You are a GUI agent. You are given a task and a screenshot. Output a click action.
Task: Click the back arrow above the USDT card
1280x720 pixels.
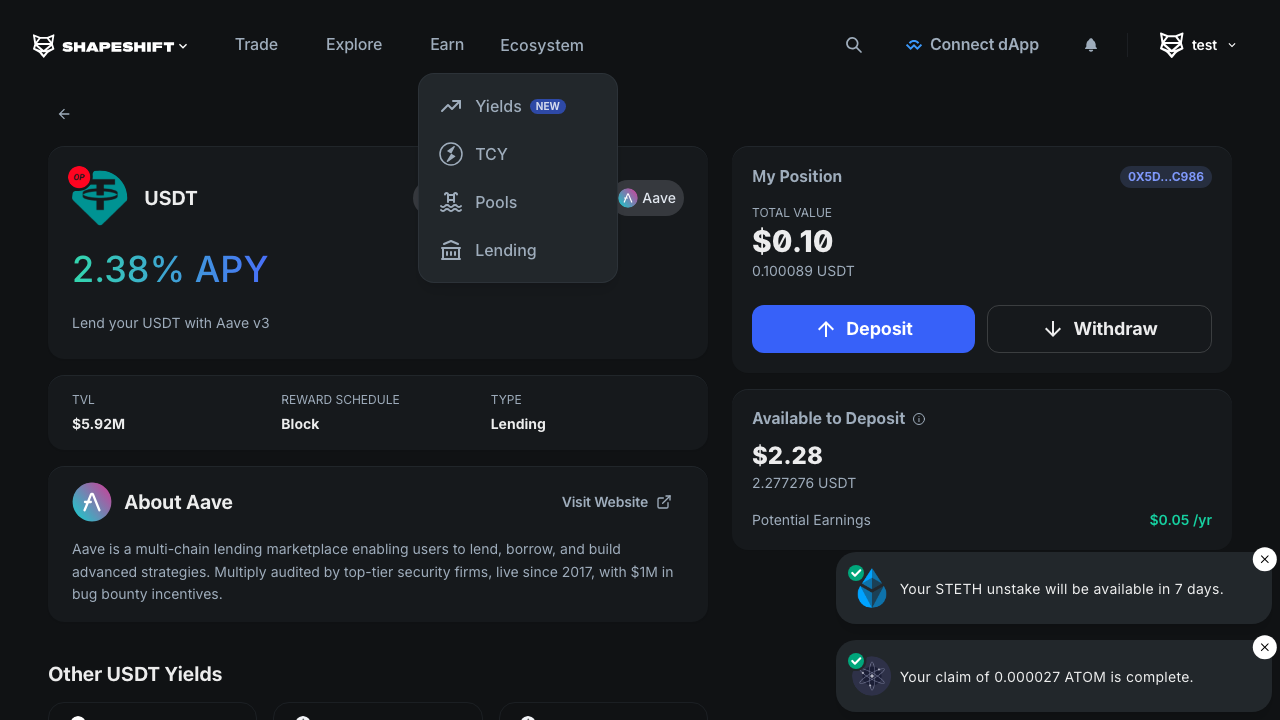(x=63, y=113)
